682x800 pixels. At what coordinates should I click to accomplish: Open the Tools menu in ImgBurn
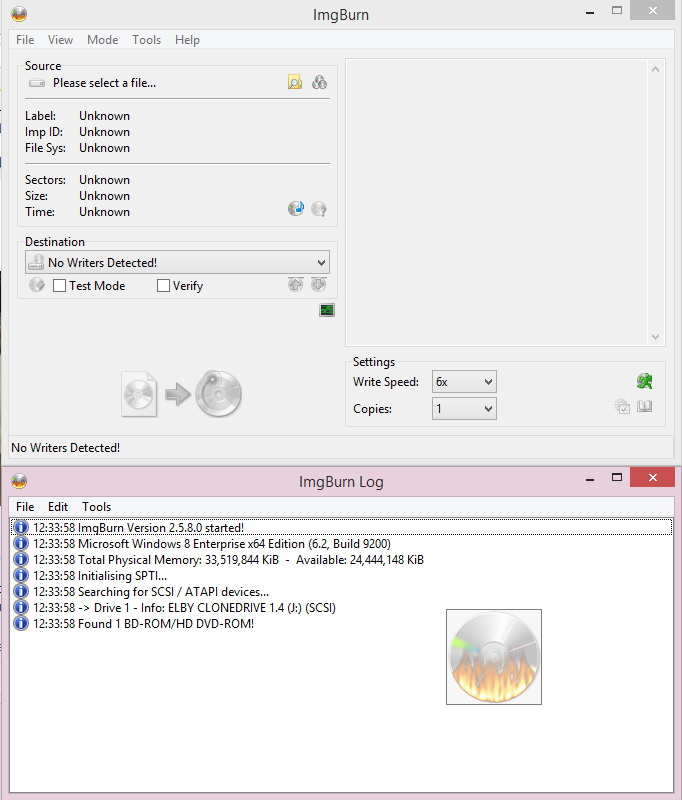146,40
